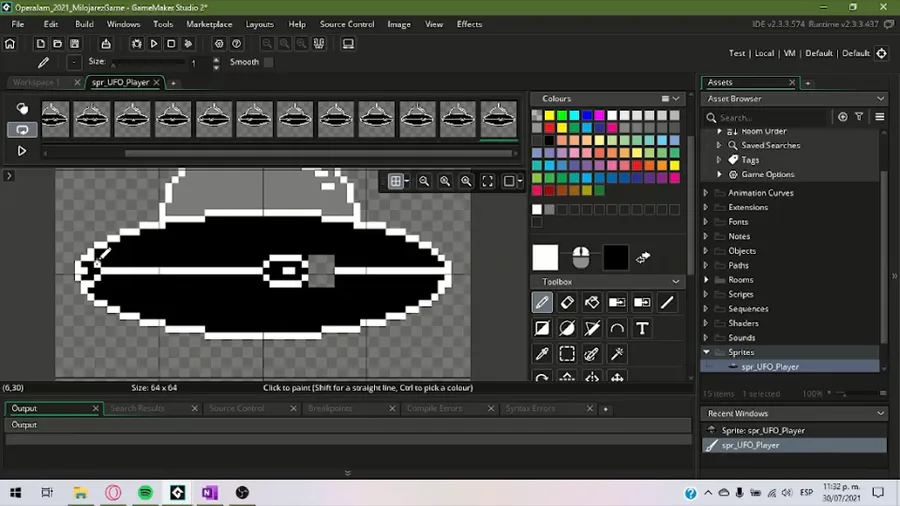
Task: Toggle the canvas grid display
Action: coord(395,181)
